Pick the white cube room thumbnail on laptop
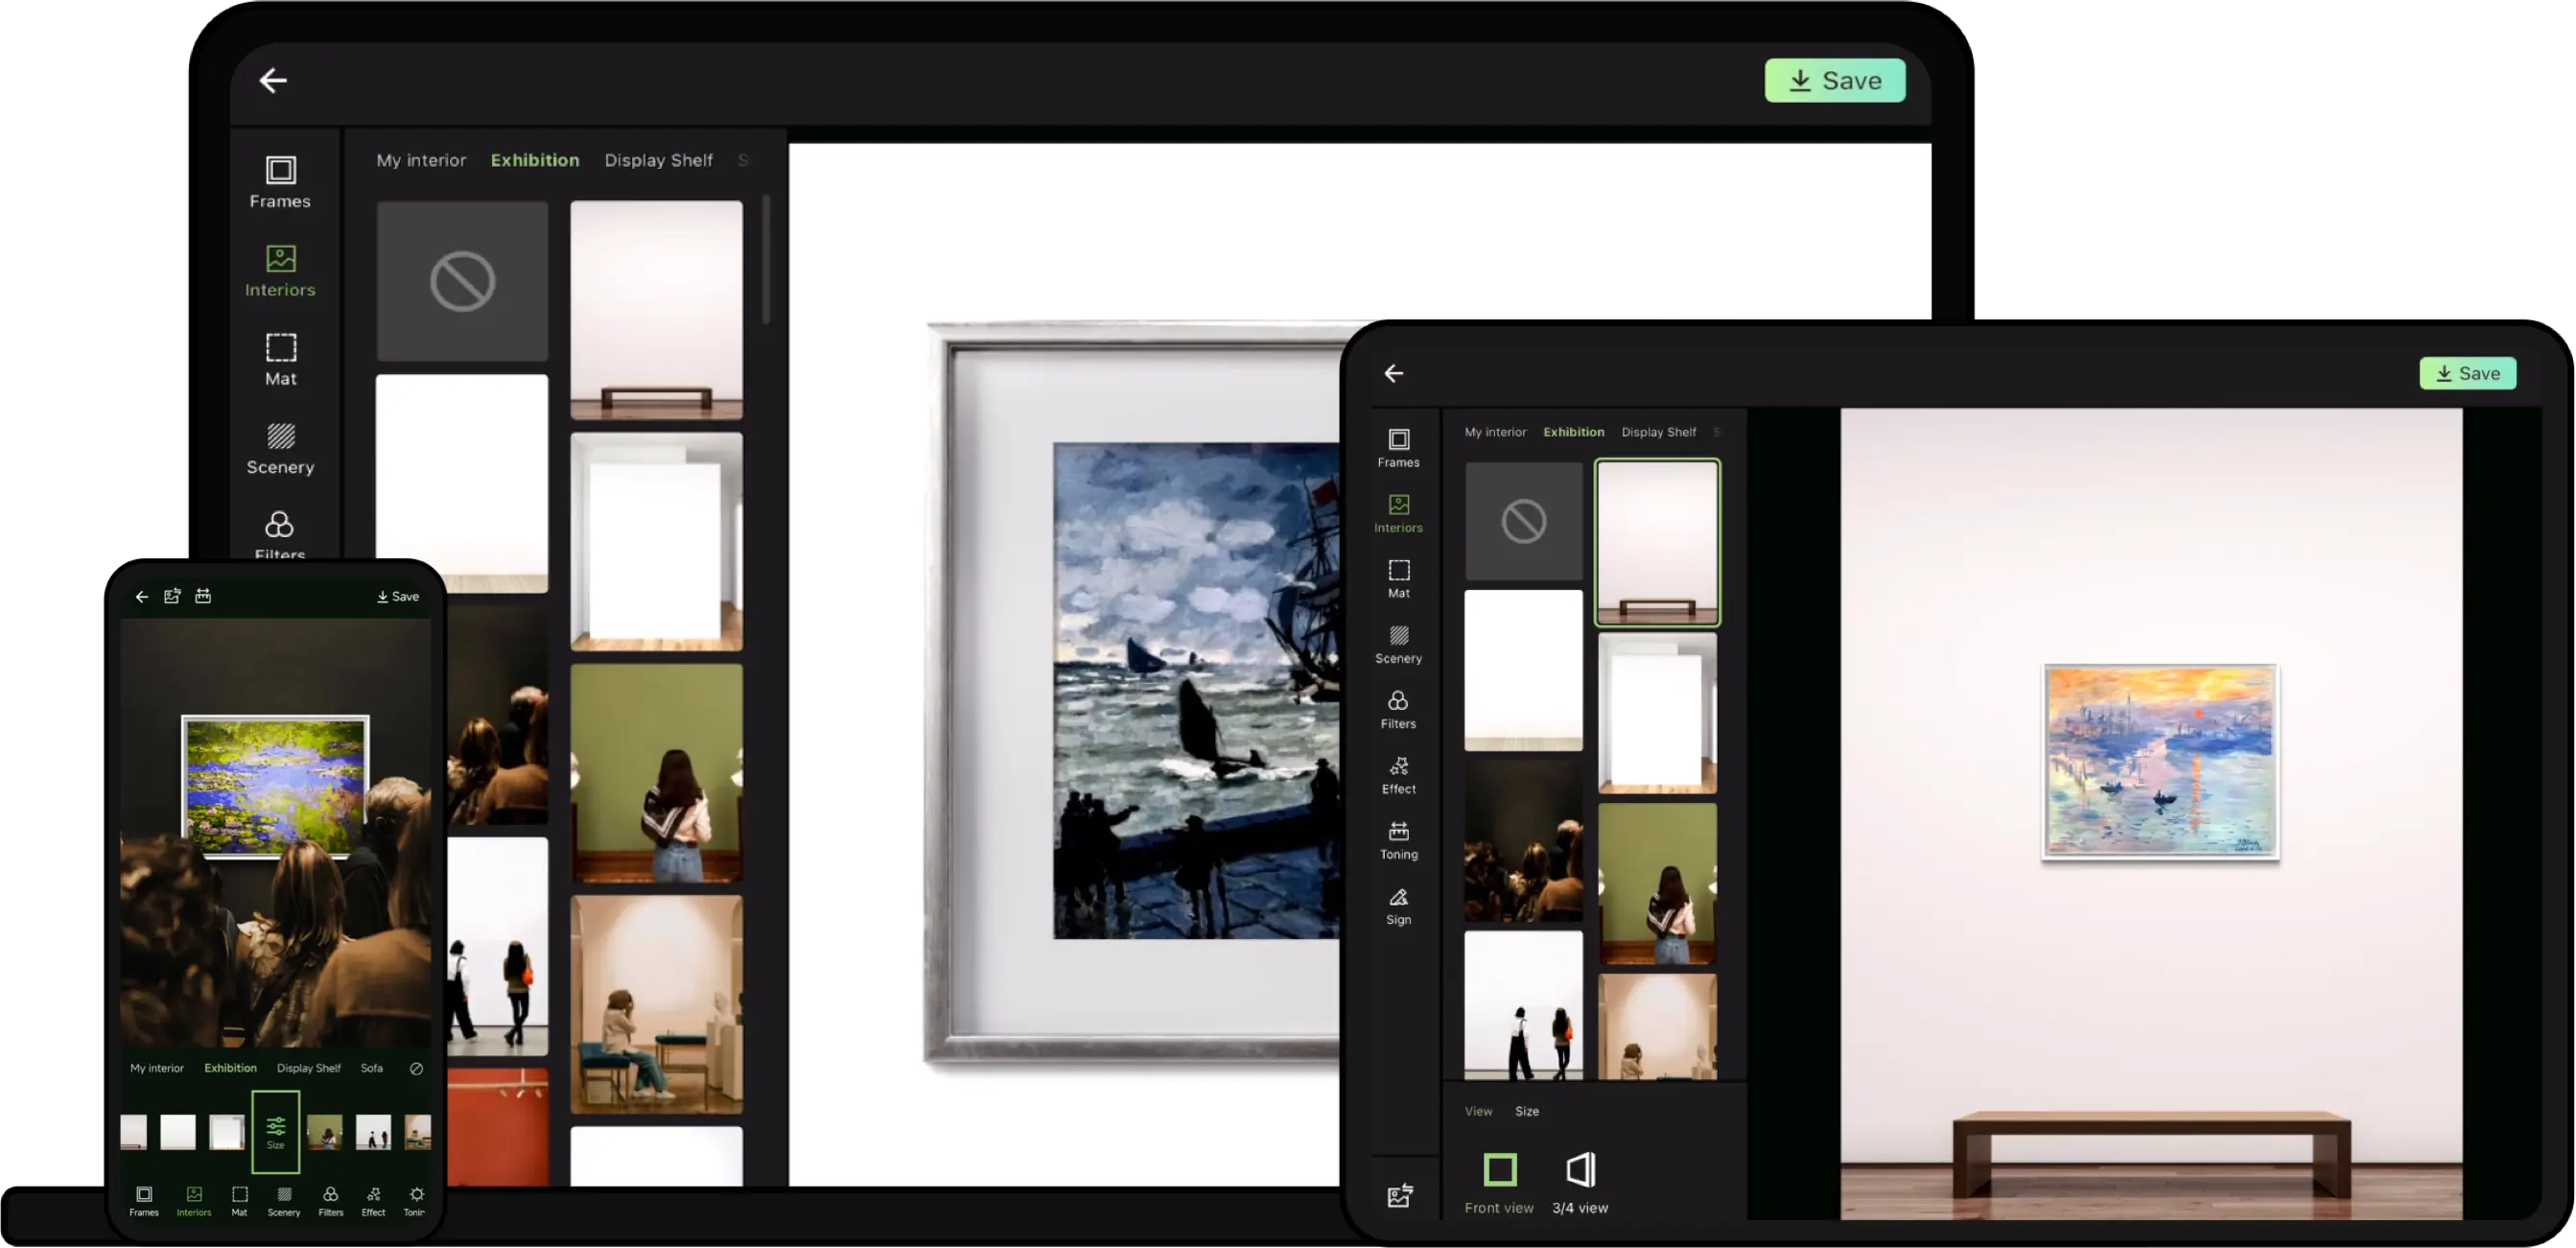This screenshot has width=2576, height=1248. pos(656,541)
